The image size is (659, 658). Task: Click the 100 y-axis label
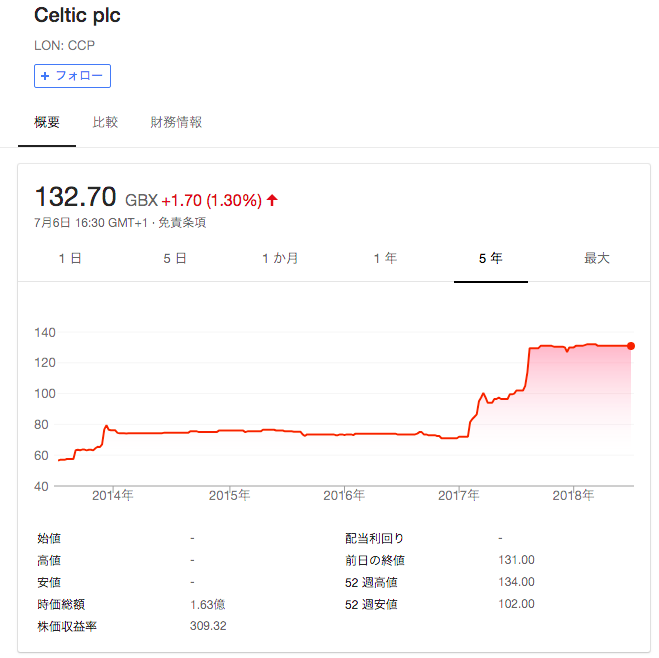[x=45, y=394]
